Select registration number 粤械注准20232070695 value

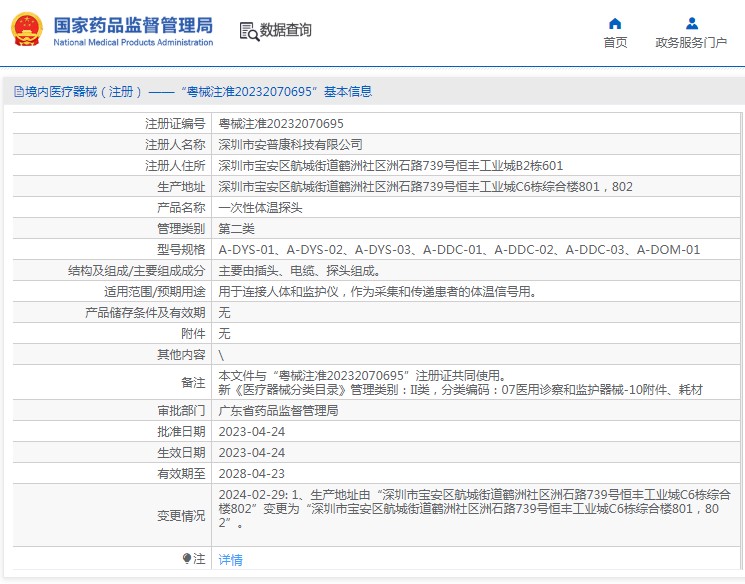[281, 124]
